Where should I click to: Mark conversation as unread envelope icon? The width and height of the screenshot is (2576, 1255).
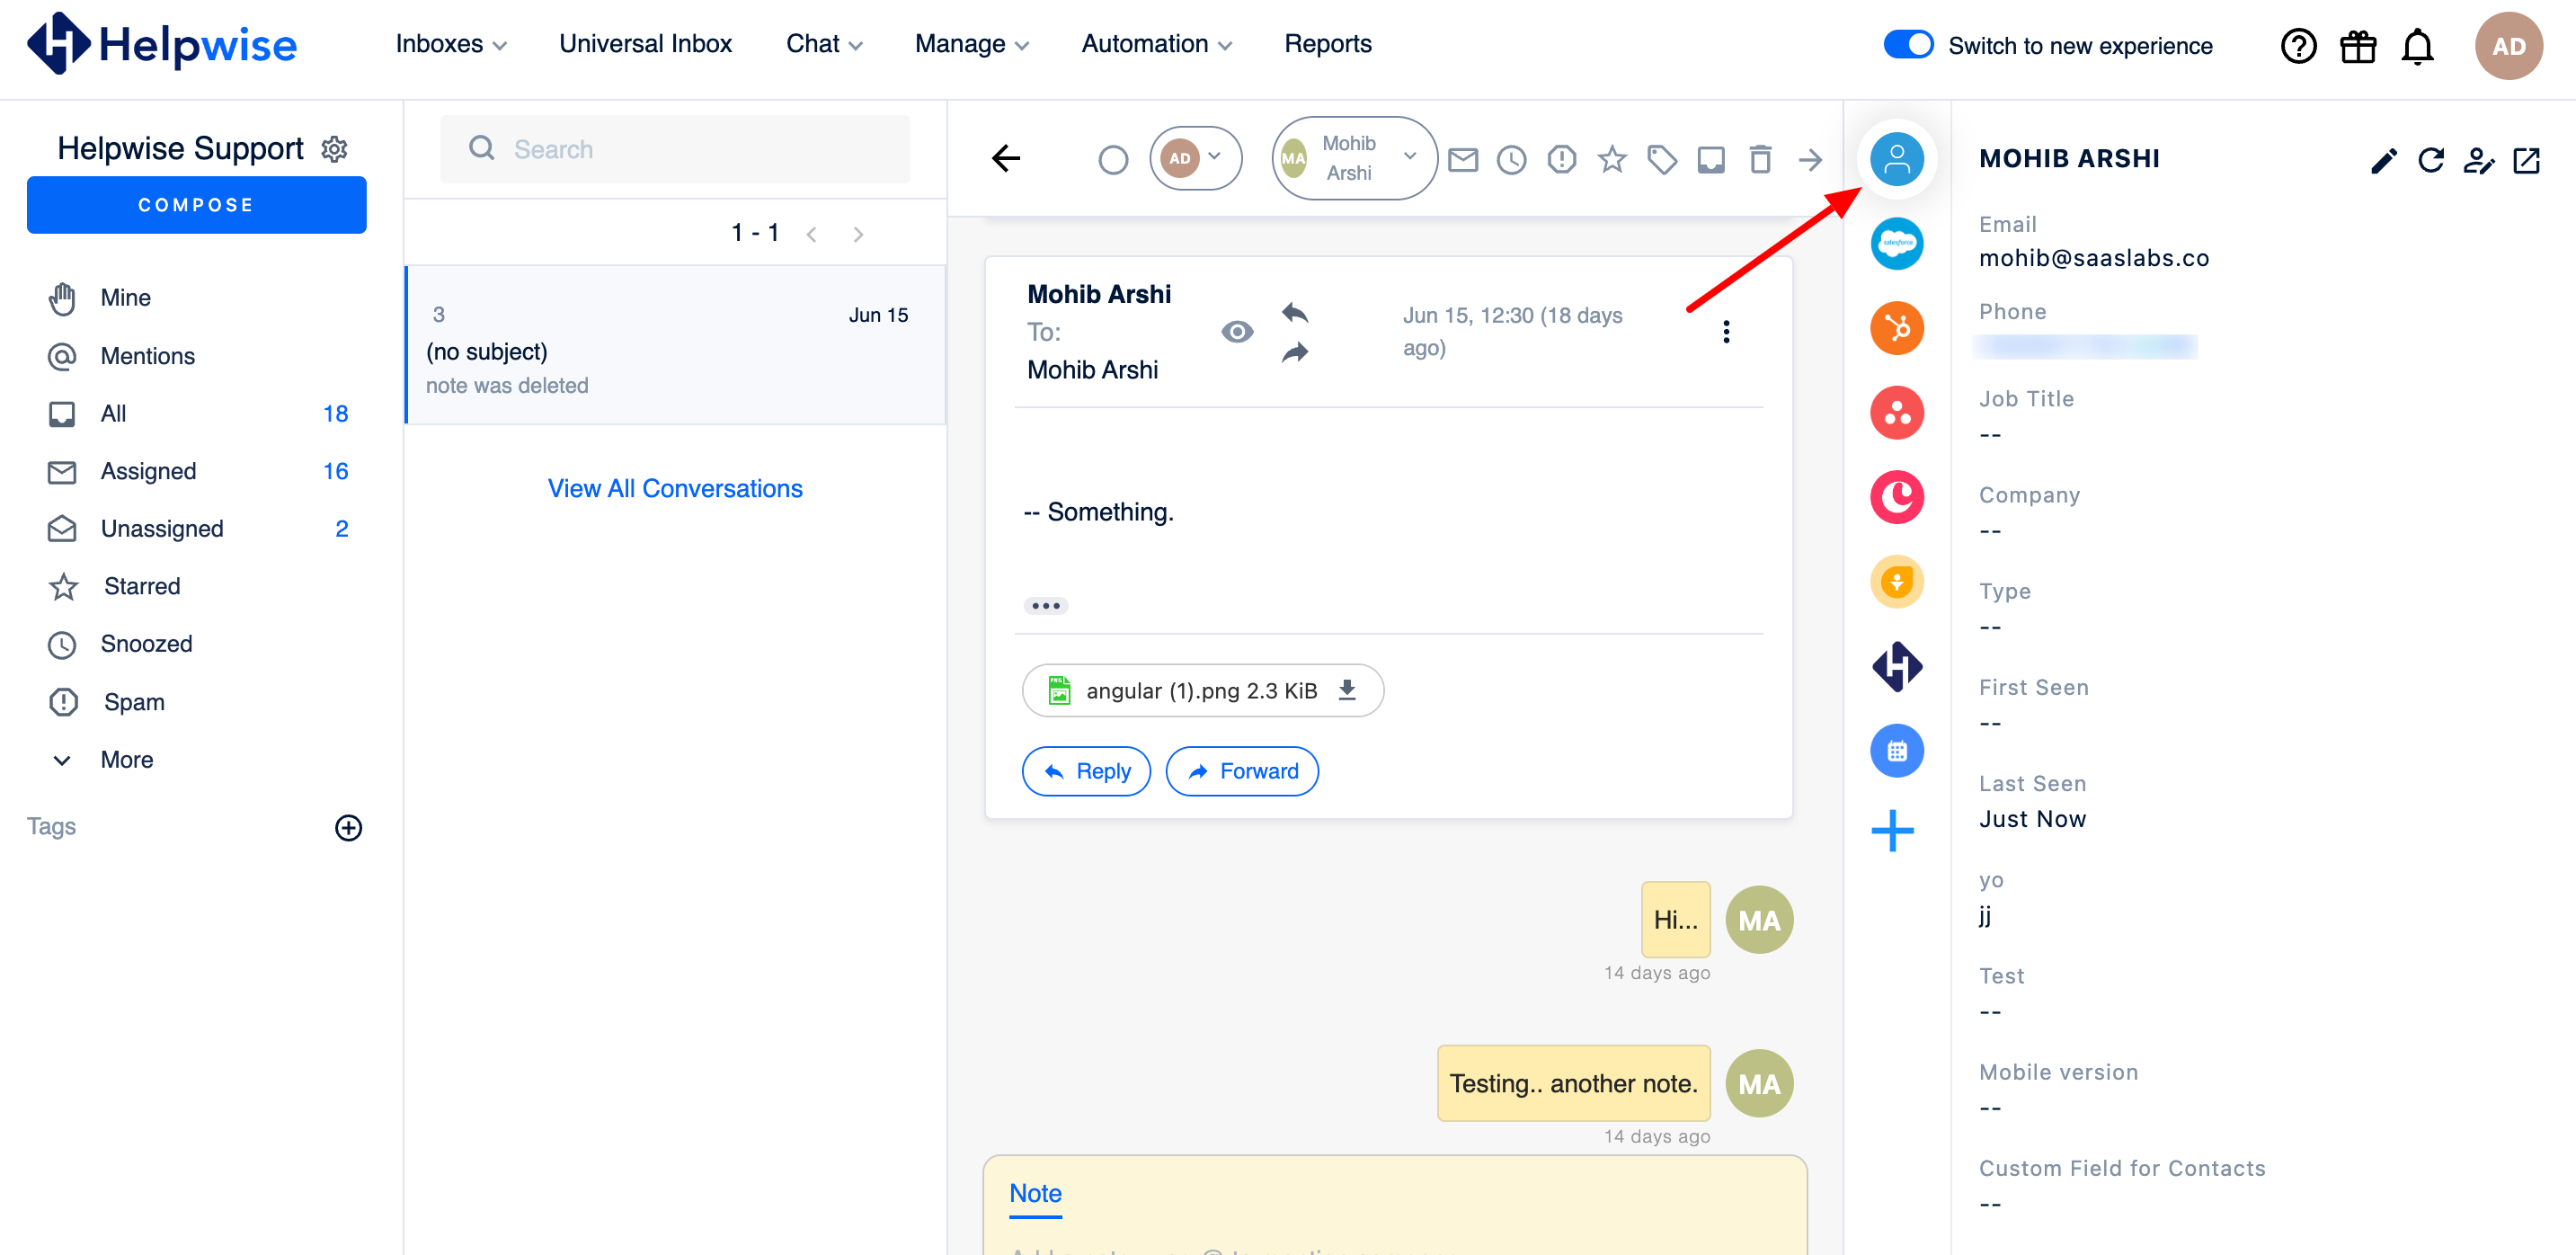(1463, 159)
